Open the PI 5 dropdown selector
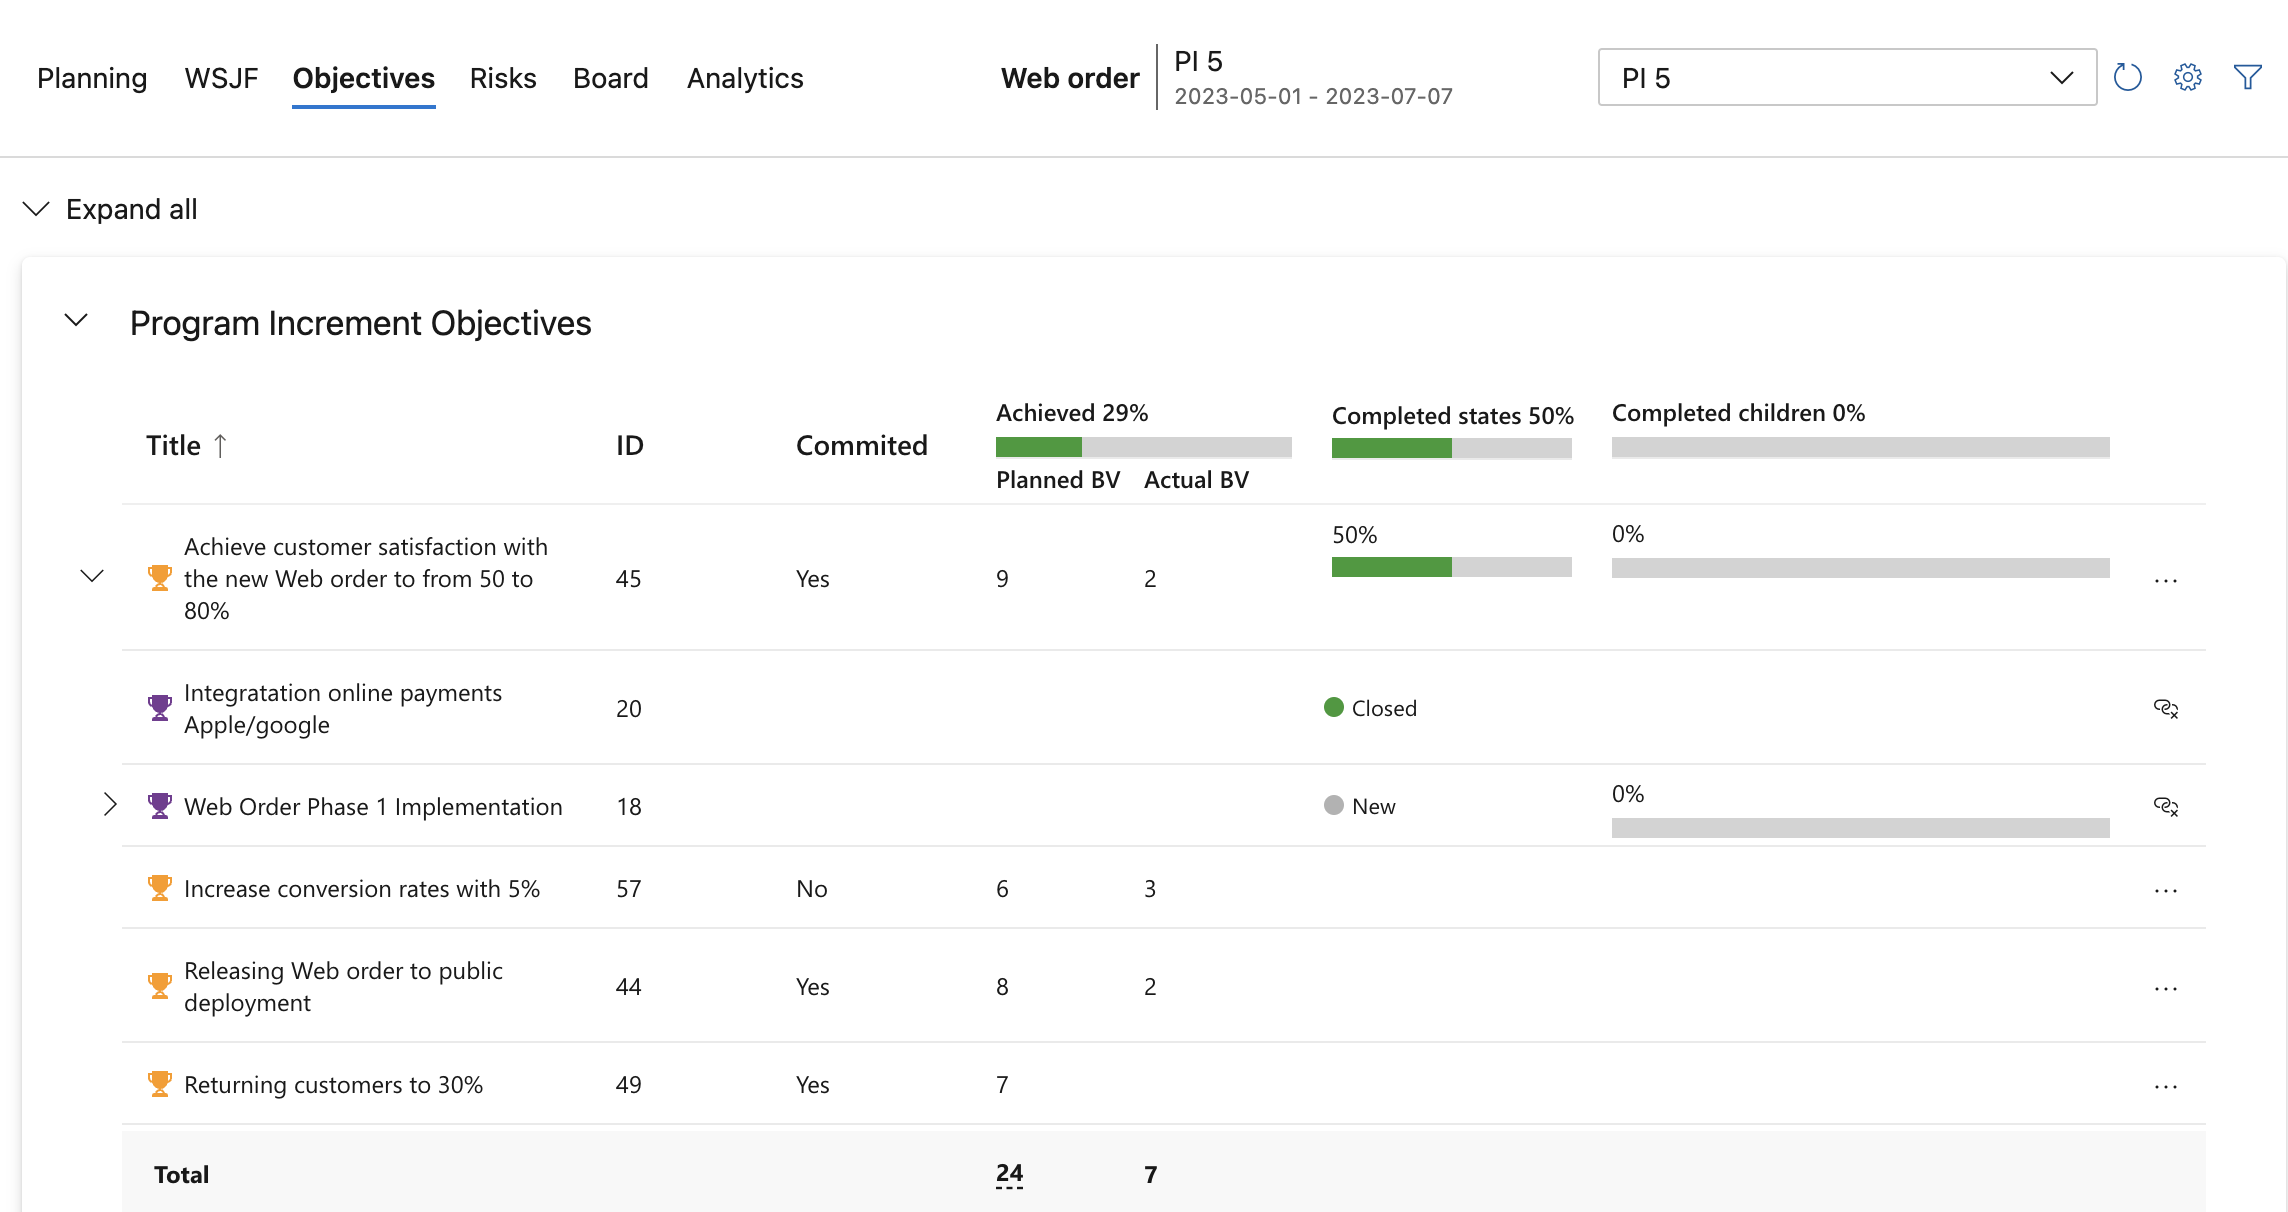 [x=1846, y=77]
